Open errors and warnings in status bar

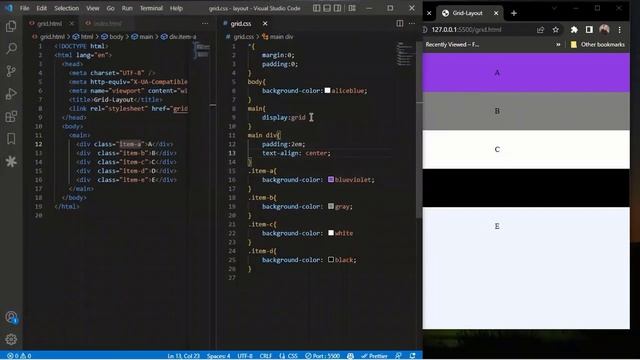pyautogui.click(x=19, y=356)
